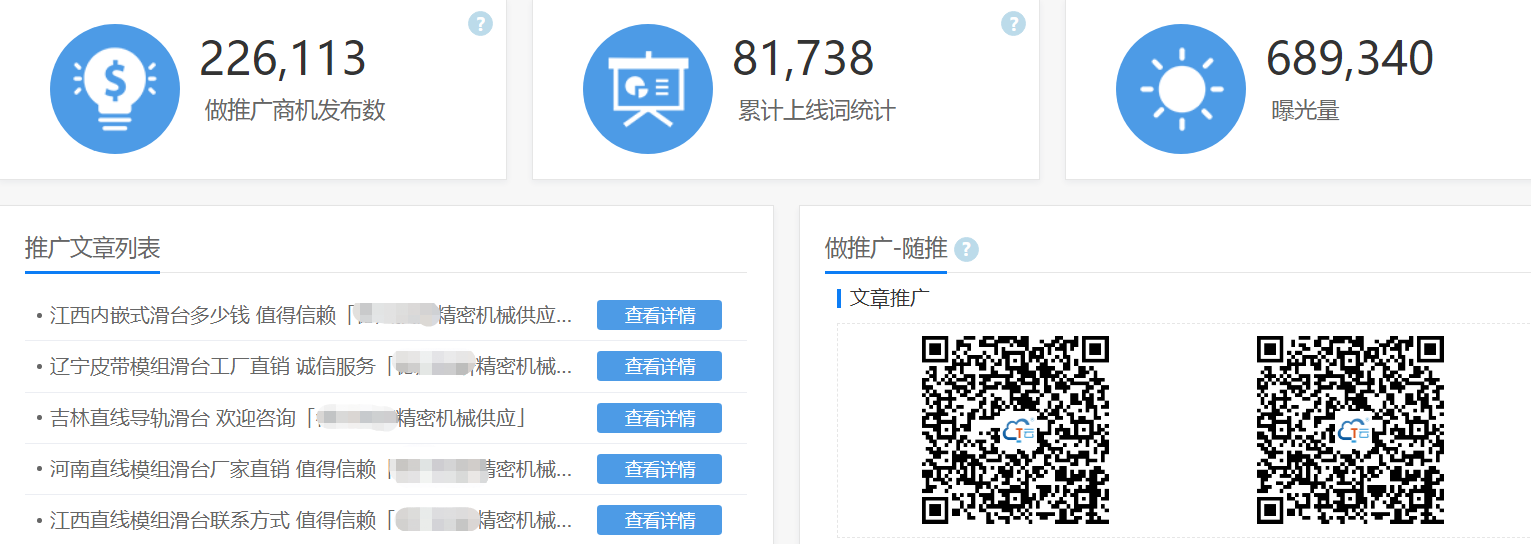The height and width of the screenshot is (544, 1531).
Task: View details for 河南直线模组滑台厂家直销 article
Action: tap(659, 469)
